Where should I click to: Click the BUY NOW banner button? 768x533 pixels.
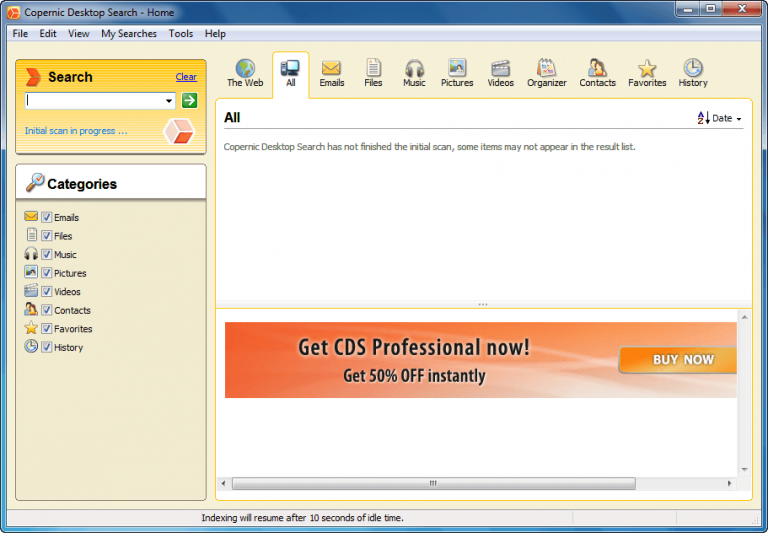point(682,360)
